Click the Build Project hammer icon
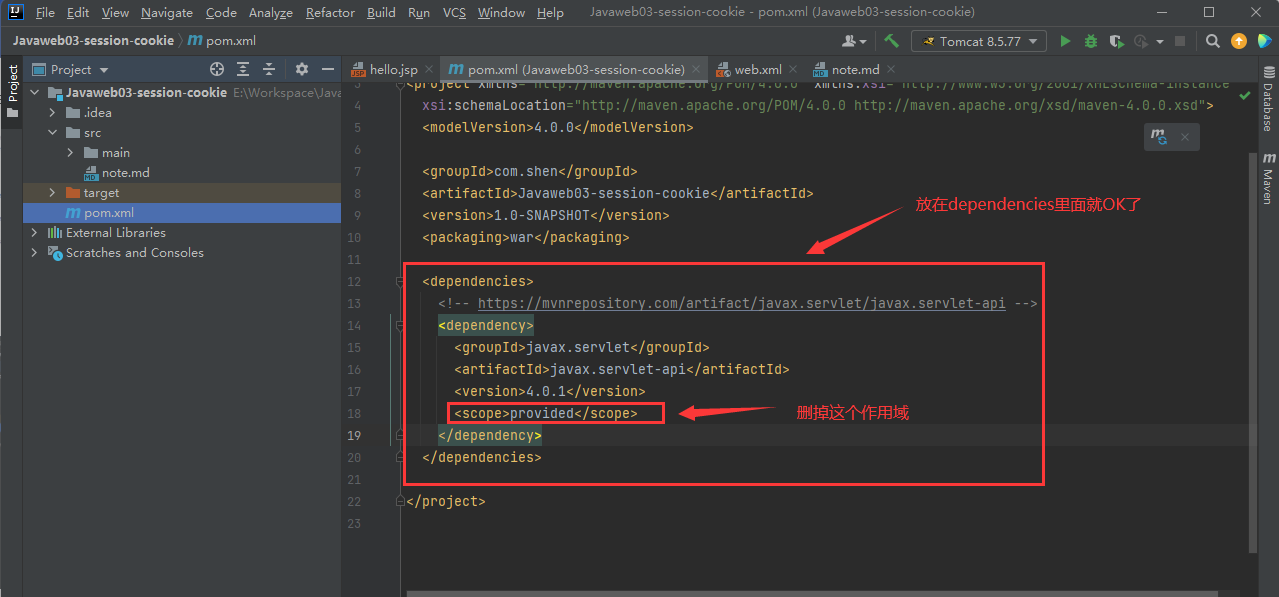The image size is (1279, 597). (891, 41)
